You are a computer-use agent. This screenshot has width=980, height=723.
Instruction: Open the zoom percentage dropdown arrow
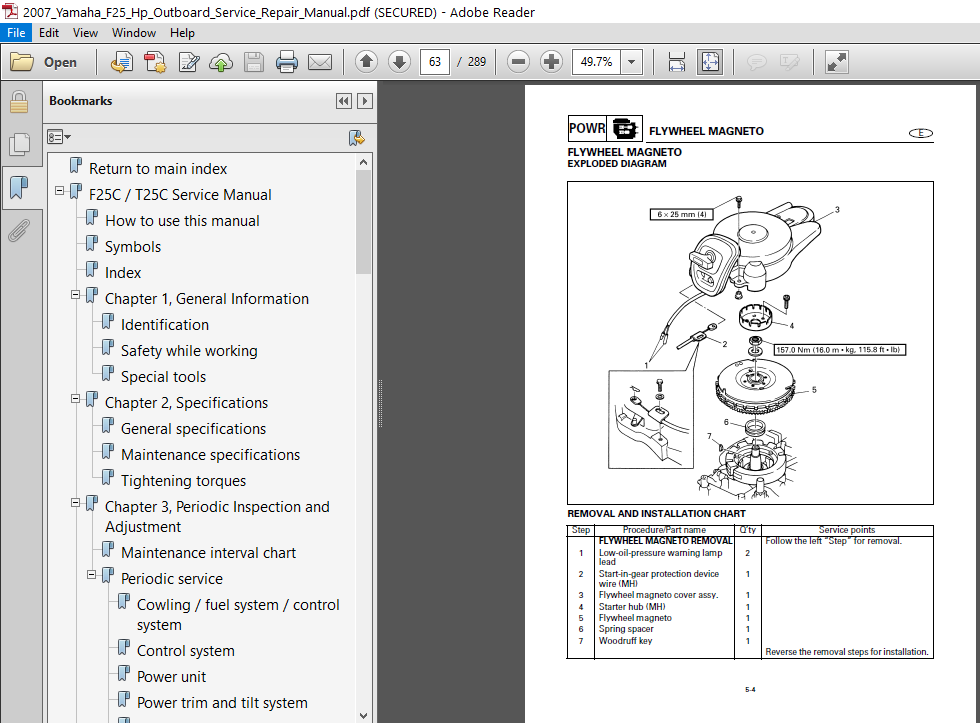click(632, 62)
